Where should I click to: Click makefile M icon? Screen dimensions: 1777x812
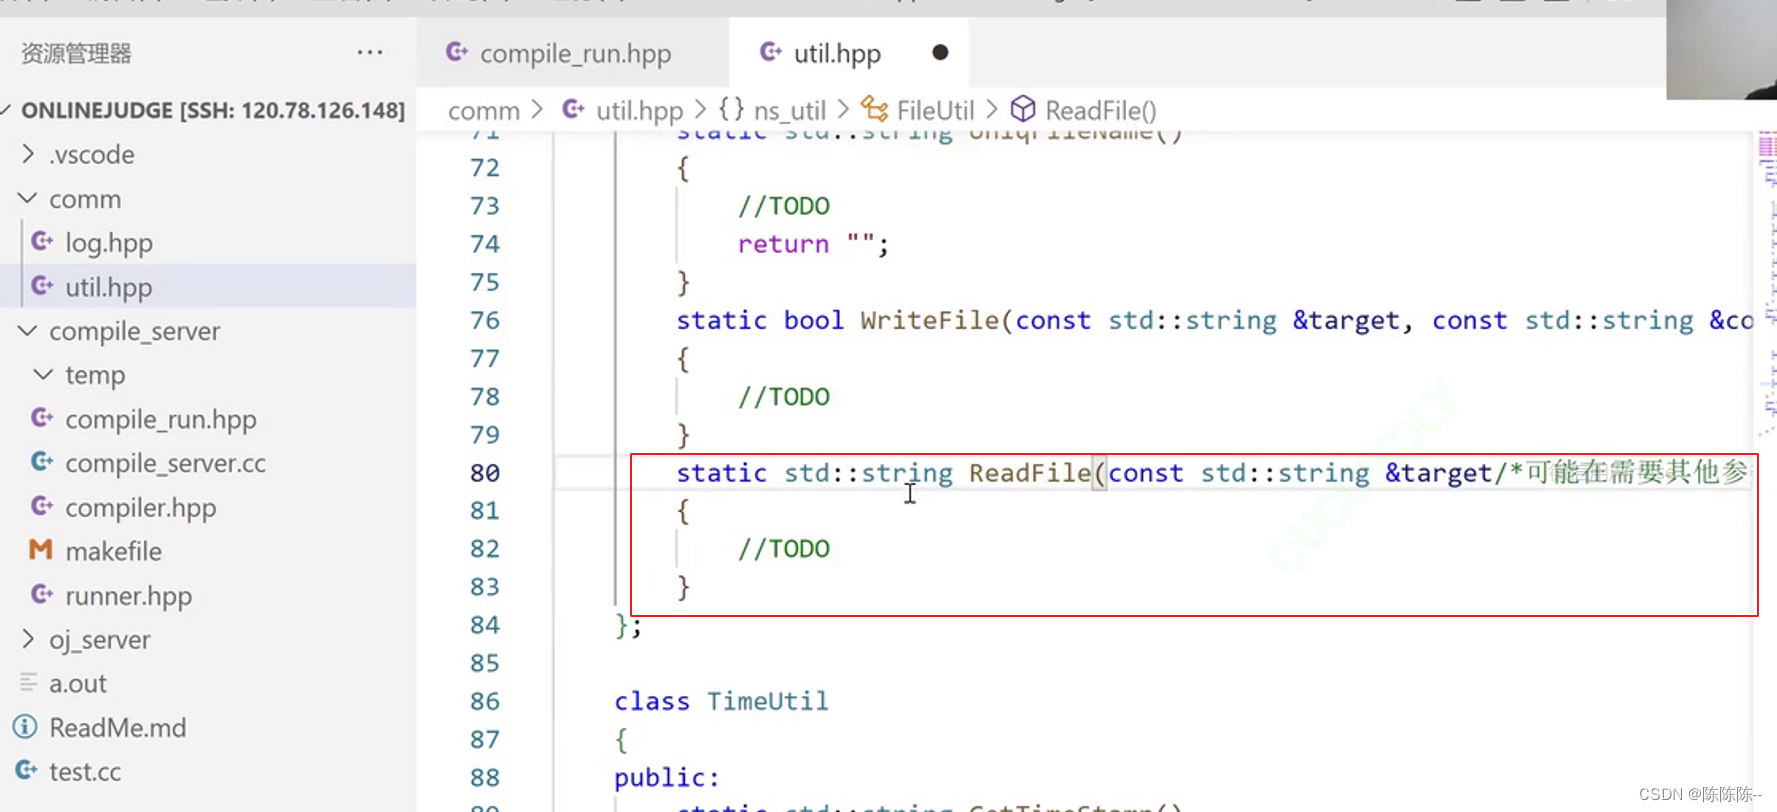tap(41, 550)
